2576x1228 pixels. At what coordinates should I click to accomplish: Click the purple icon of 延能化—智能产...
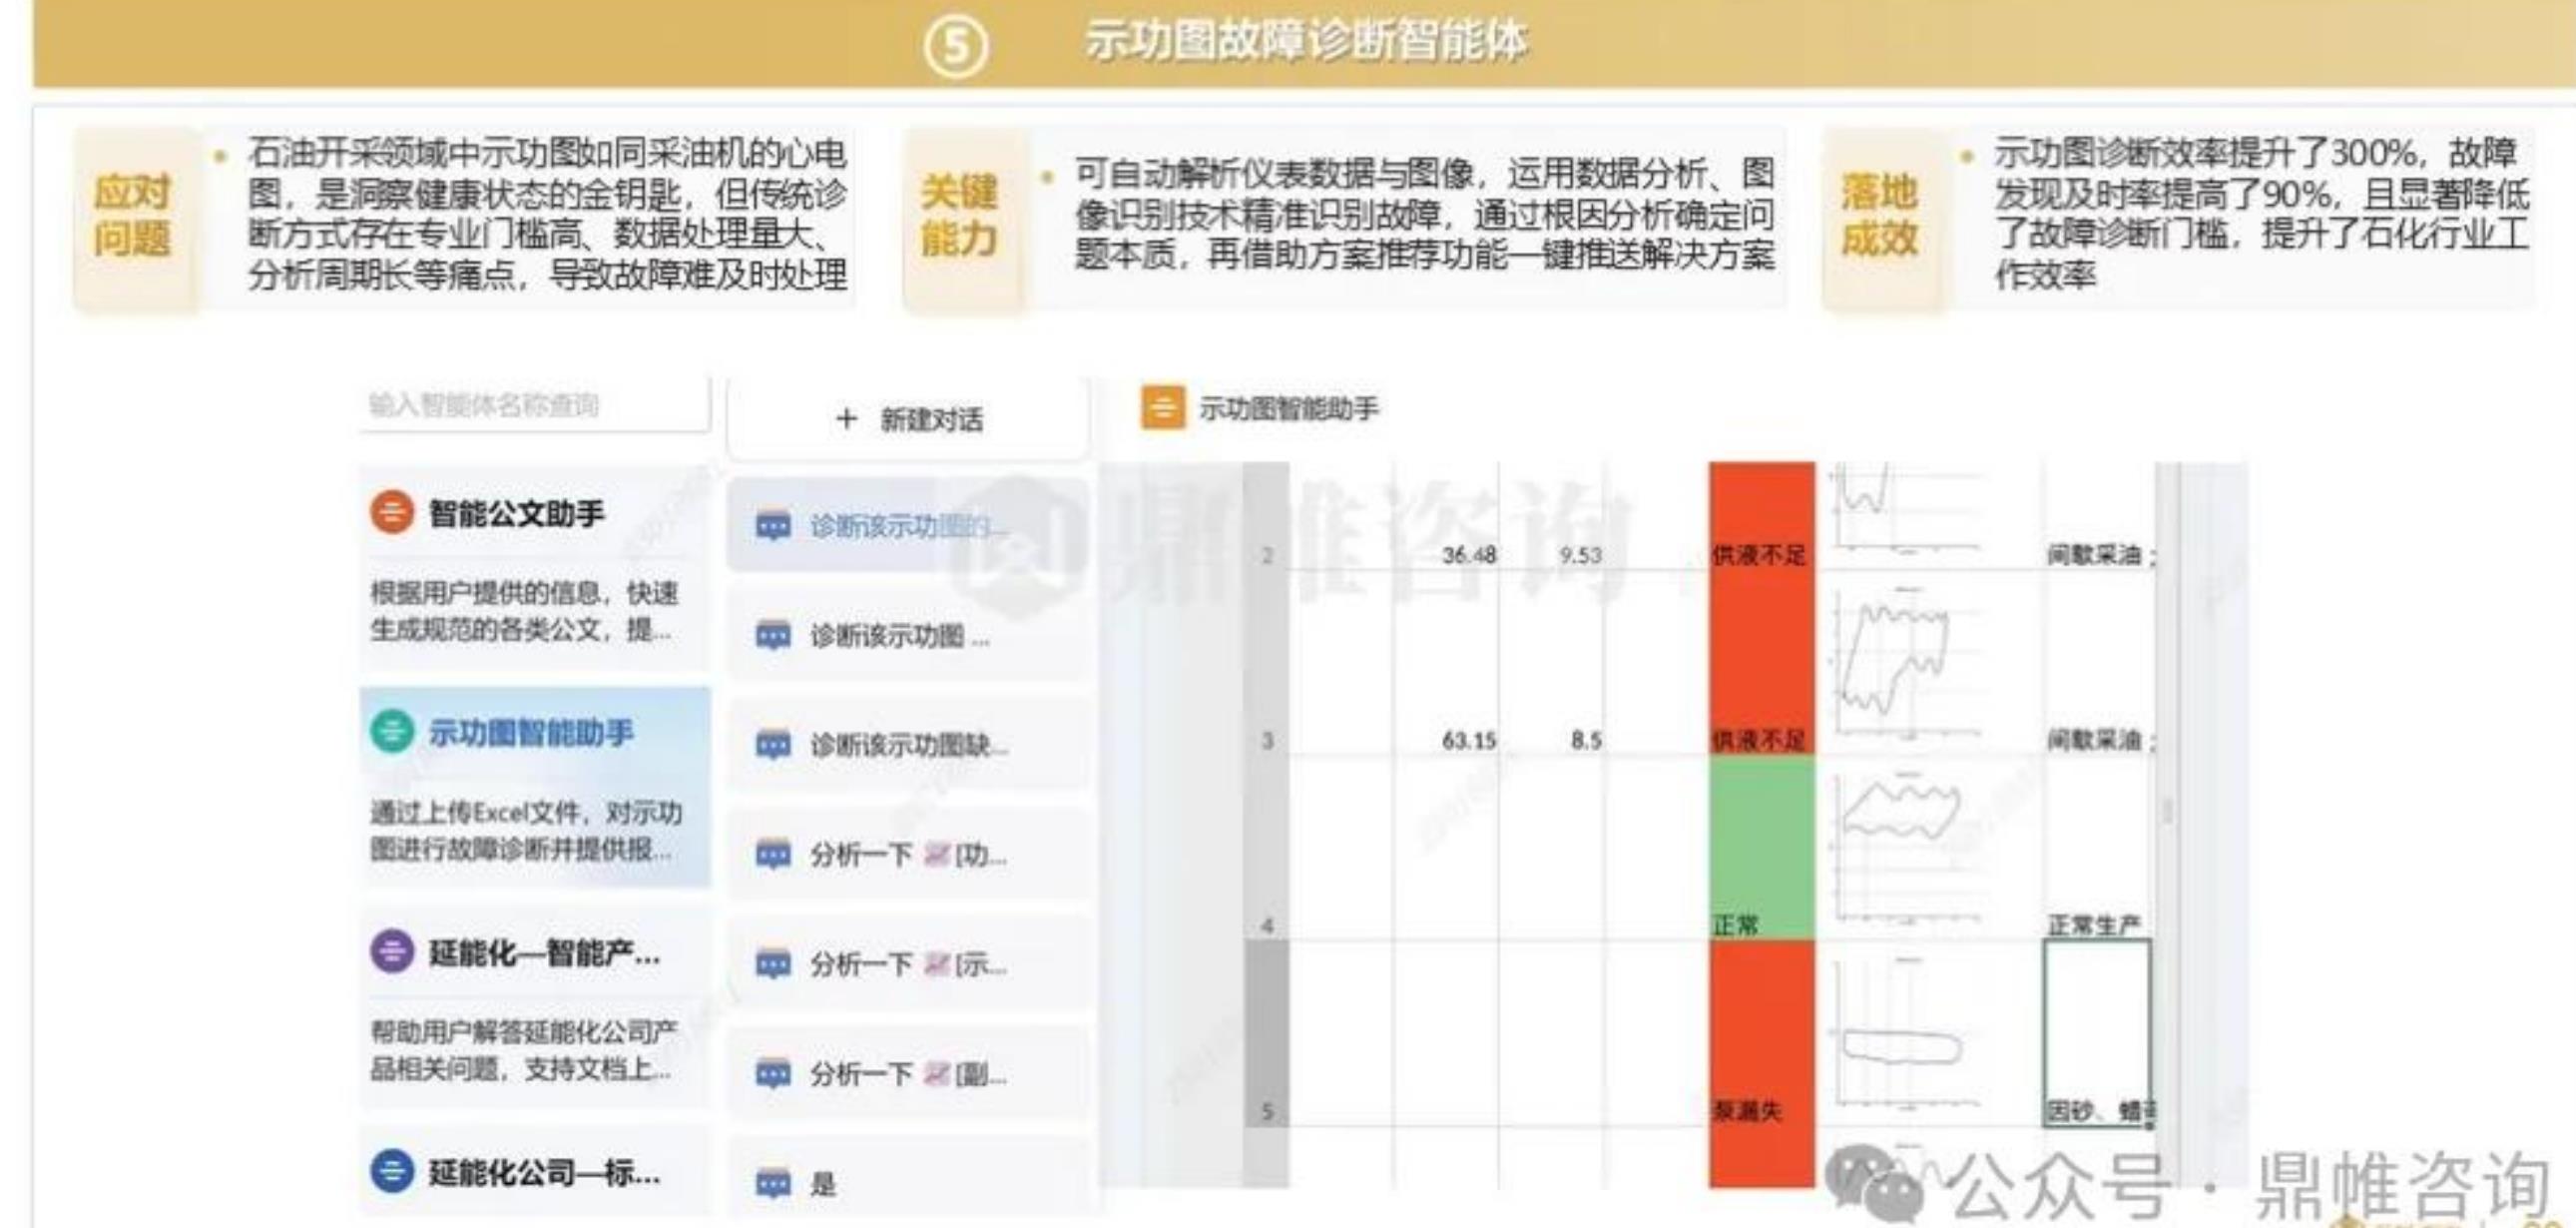point(392,951)
